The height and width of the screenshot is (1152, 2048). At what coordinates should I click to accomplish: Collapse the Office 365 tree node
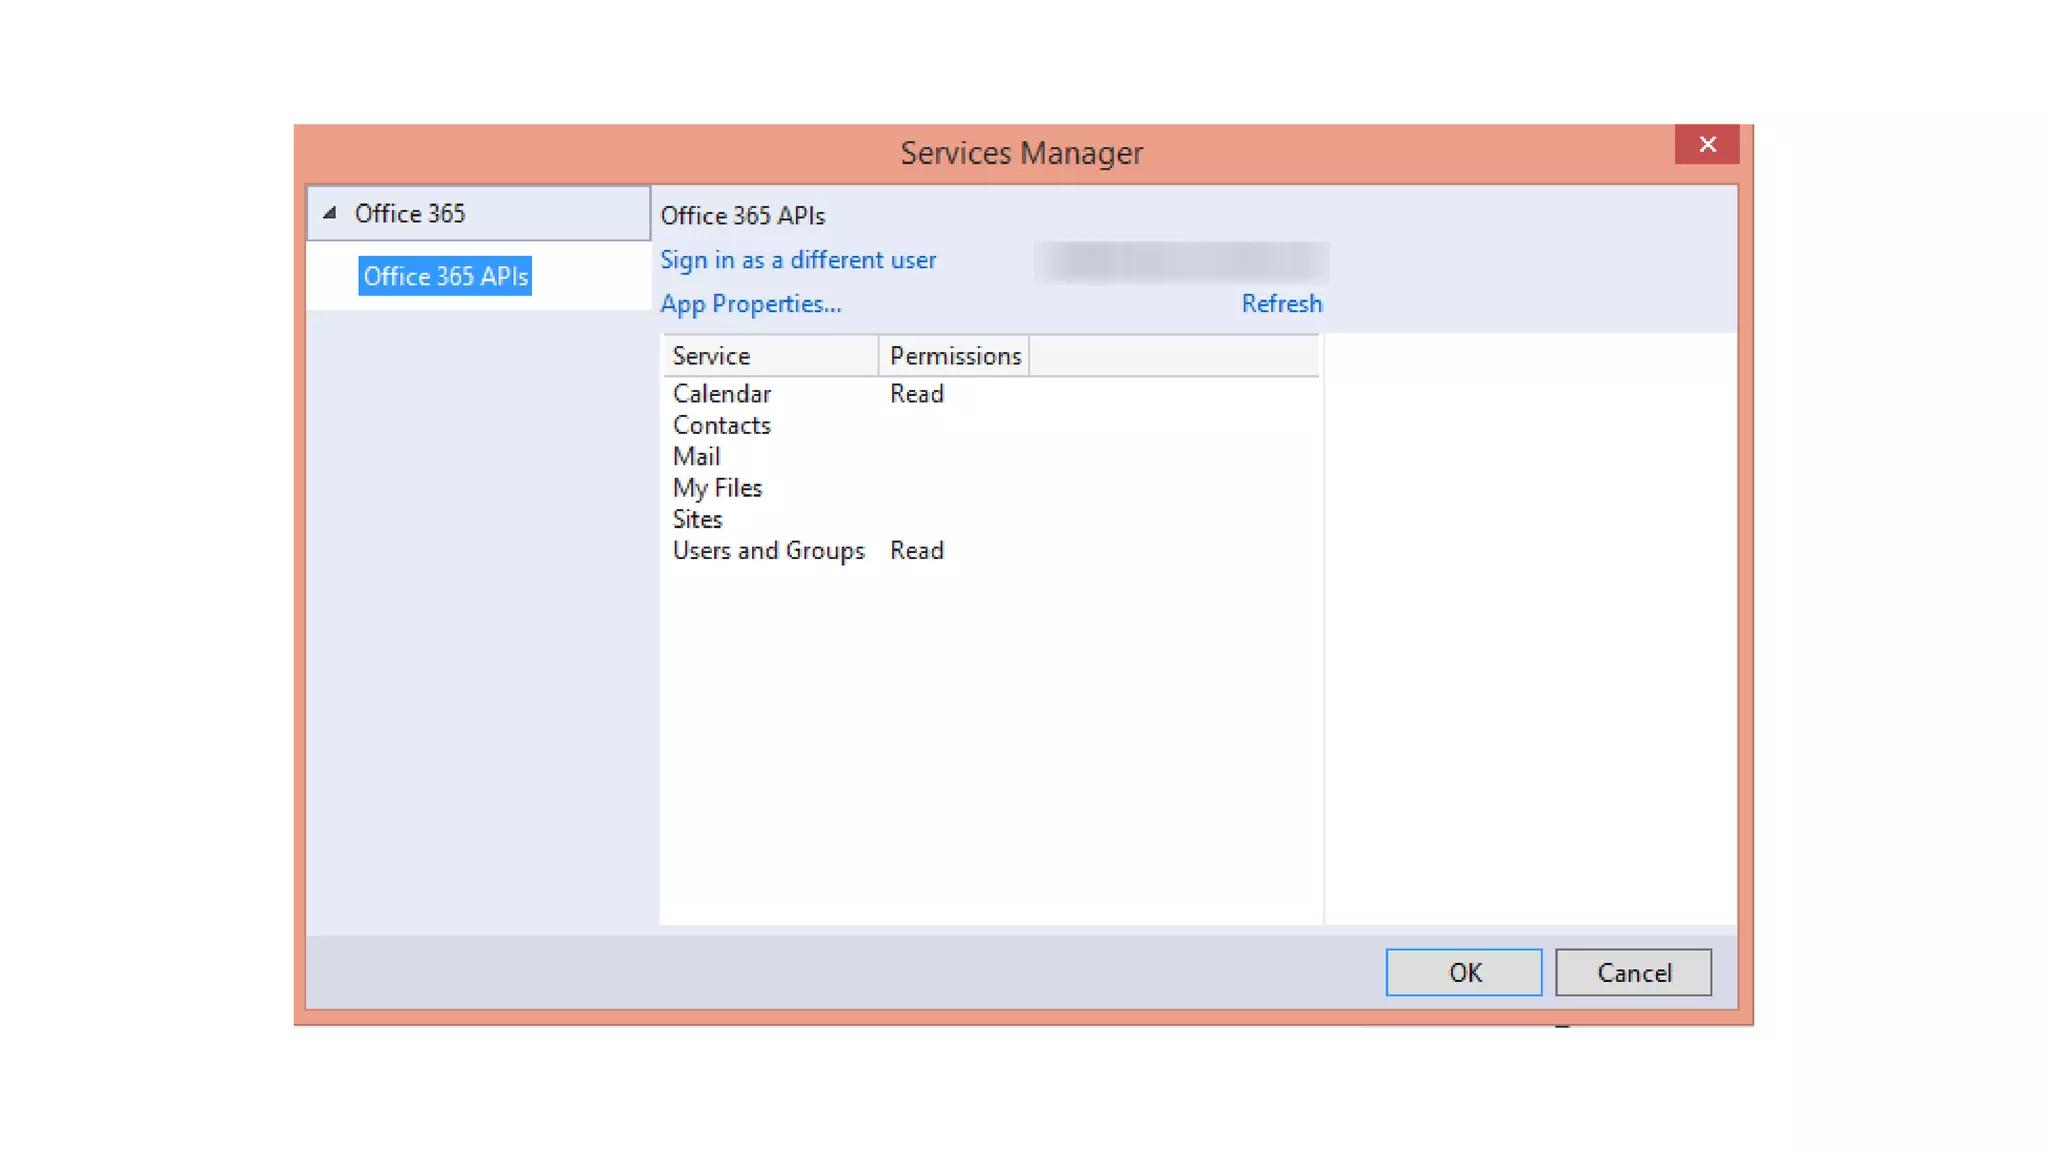pyautogui.click(x=329, y=213)
